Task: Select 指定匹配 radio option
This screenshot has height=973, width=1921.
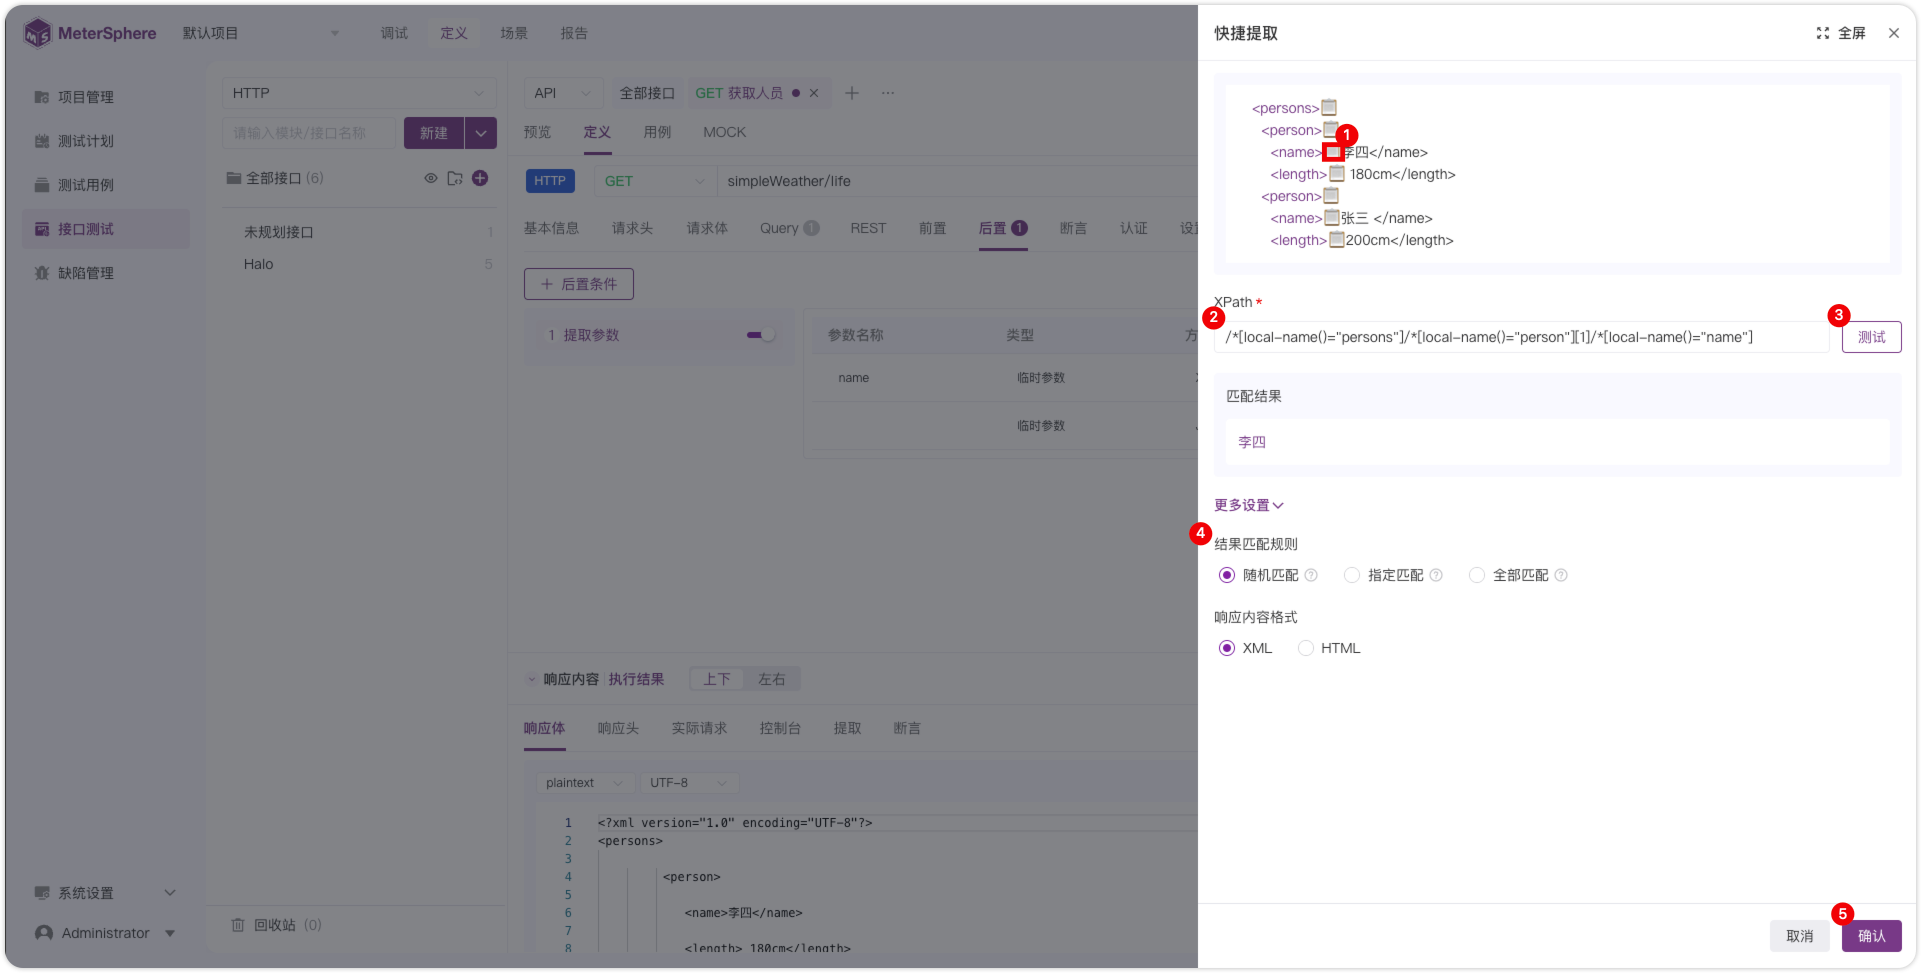Action: [1352, 576]
